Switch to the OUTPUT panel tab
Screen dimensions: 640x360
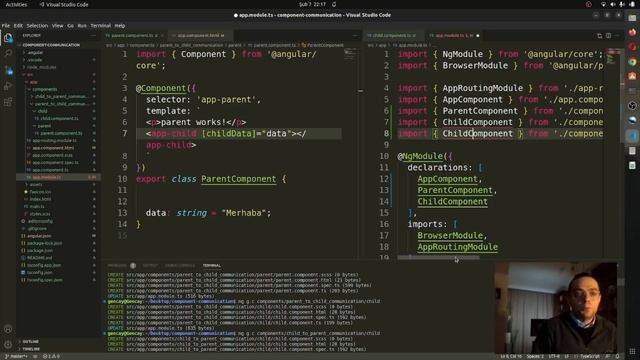pyautogui.click(x=150, y=266)
